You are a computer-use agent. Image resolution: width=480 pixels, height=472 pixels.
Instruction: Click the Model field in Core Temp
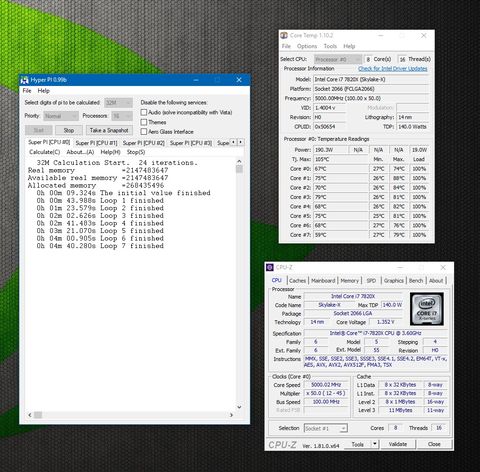(371, 79)
